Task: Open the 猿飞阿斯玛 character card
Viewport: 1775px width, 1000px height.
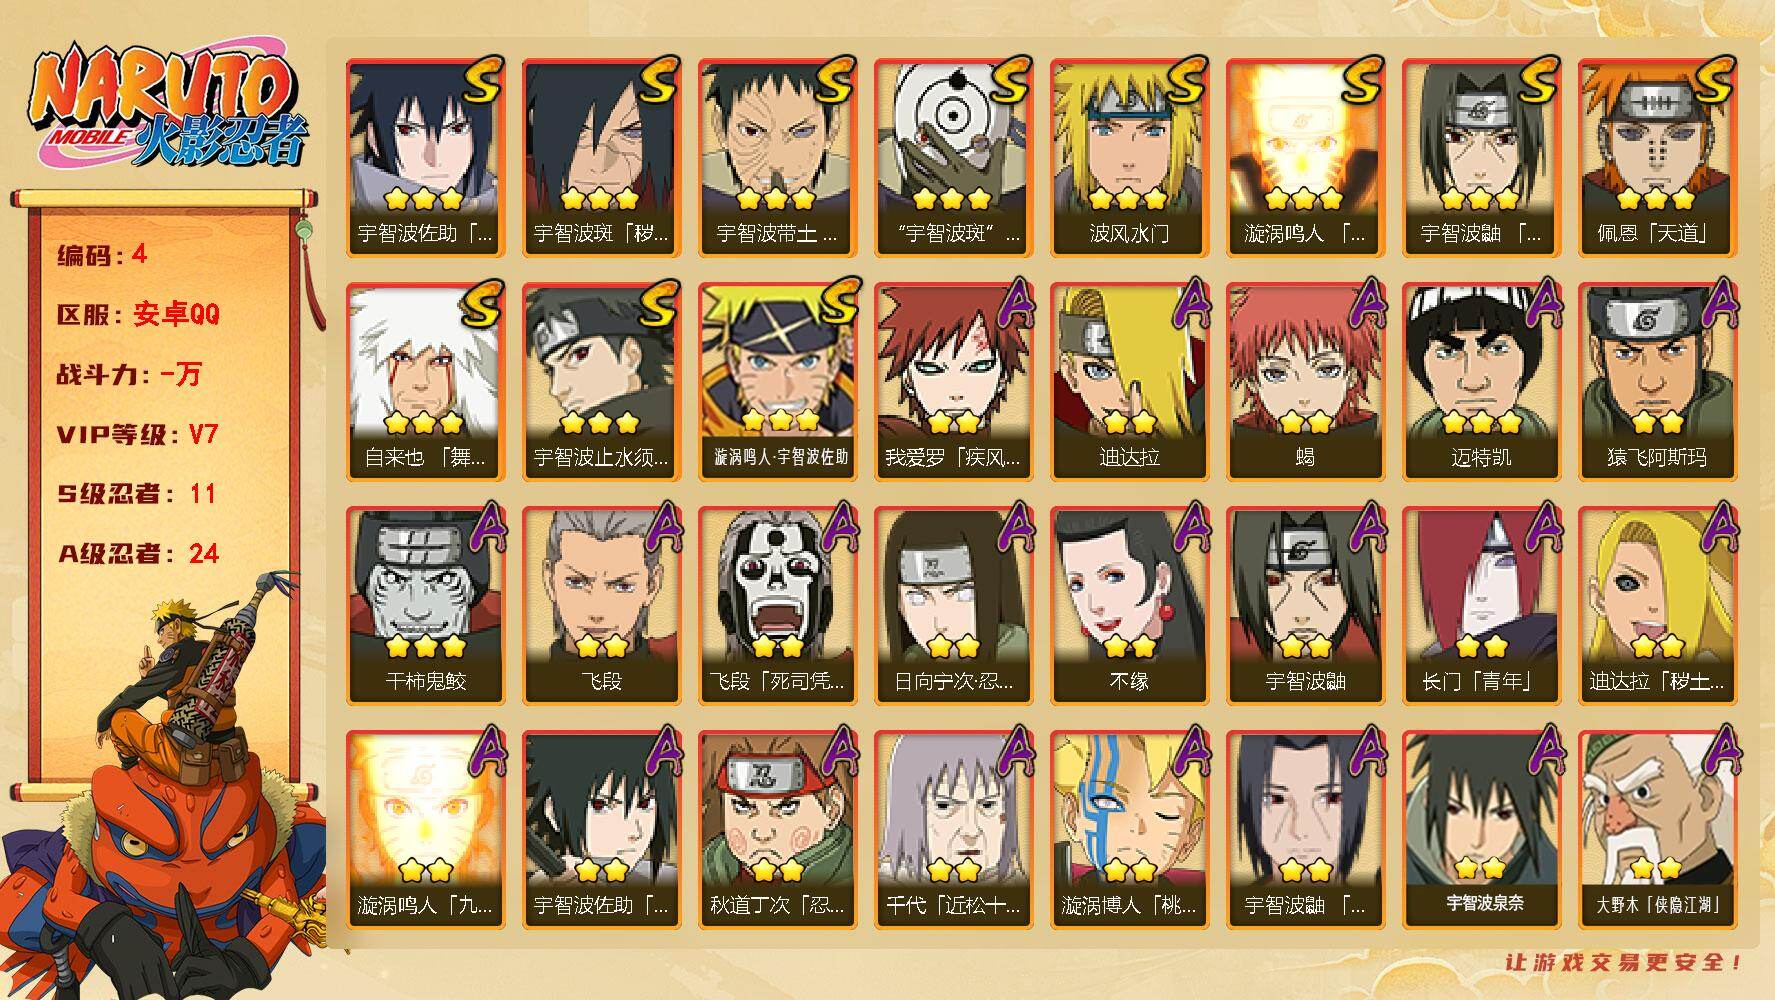Action: (1657, 382)
